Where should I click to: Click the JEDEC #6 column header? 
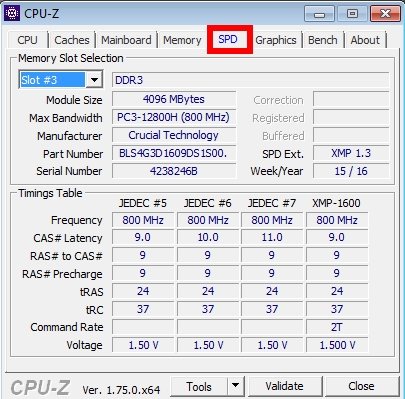point(207,203)
